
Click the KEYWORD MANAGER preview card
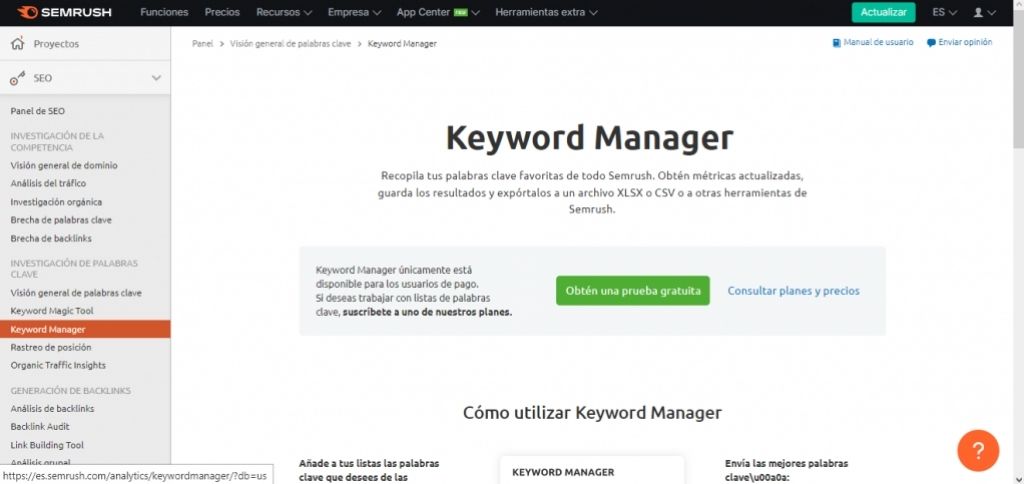click(x=592, y=470)
